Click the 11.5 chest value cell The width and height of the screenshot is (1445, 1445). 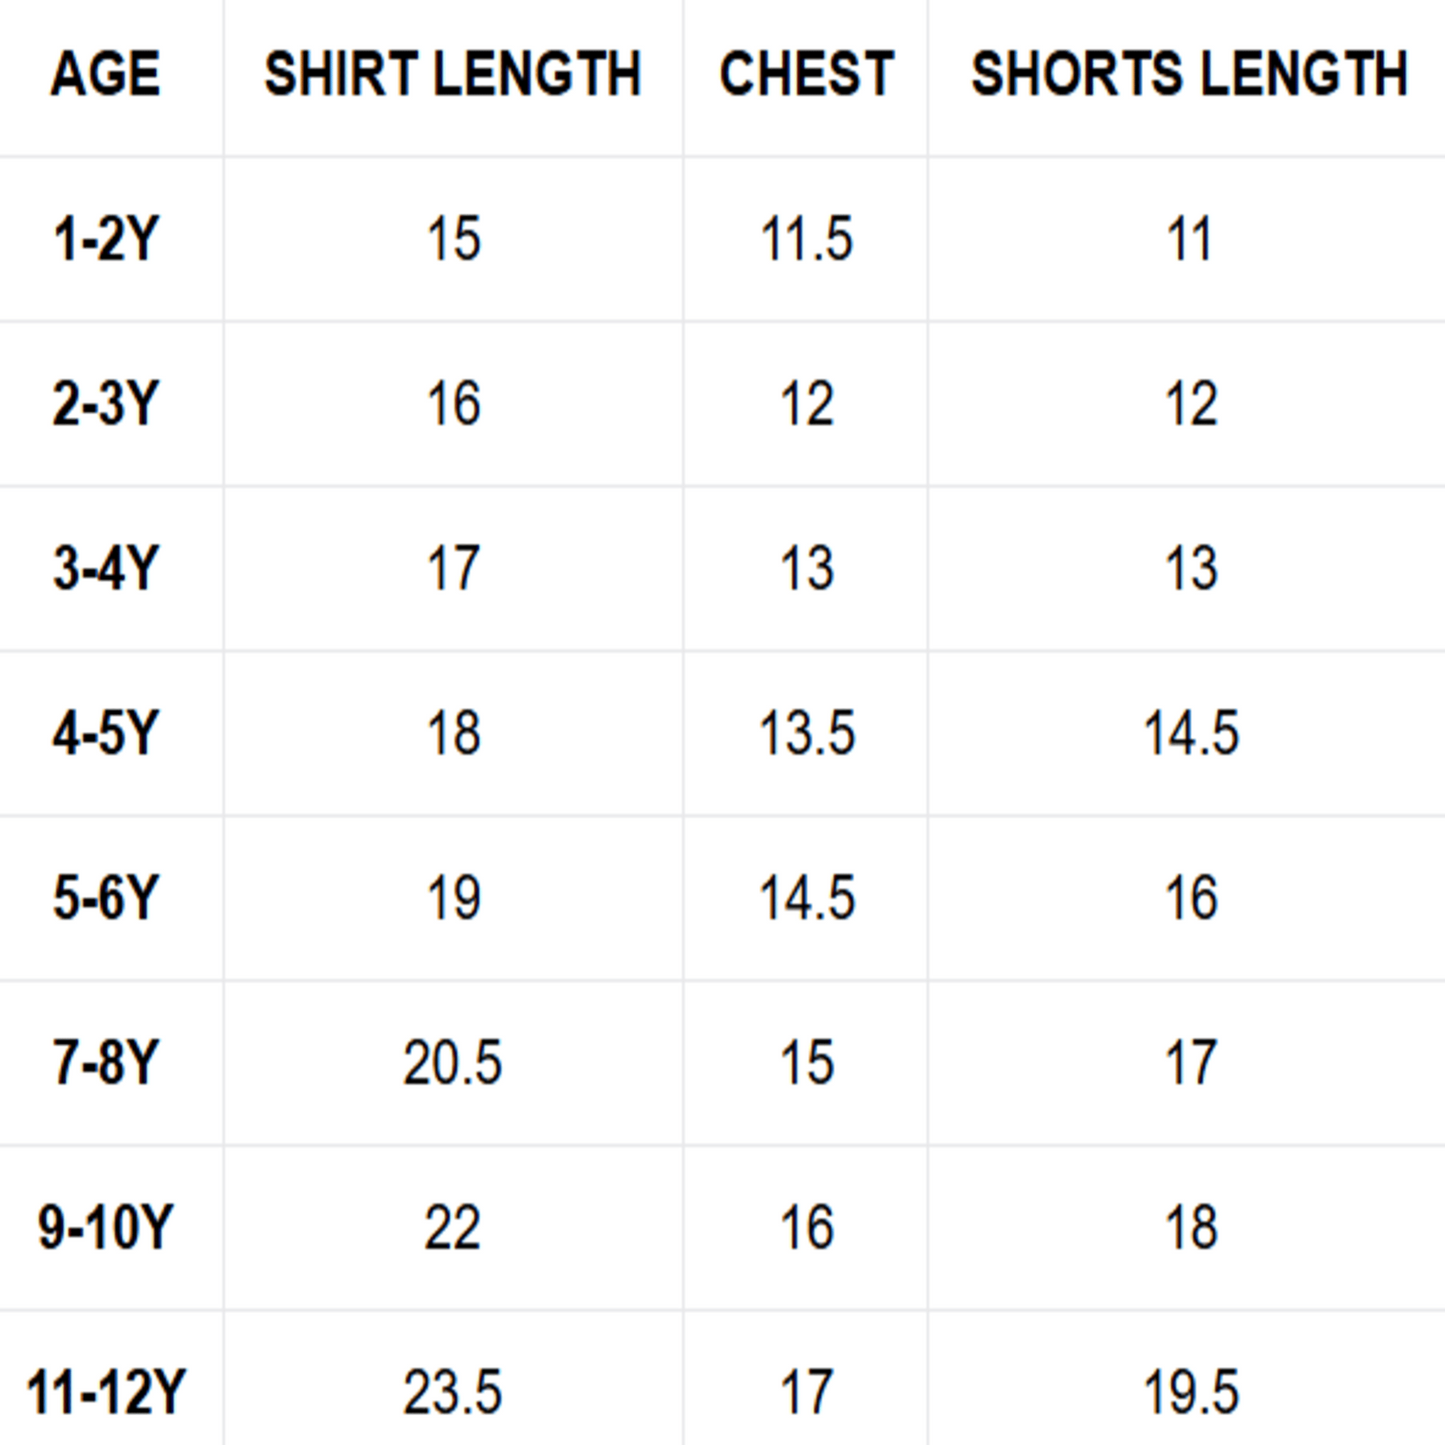[x=806, y=239]
